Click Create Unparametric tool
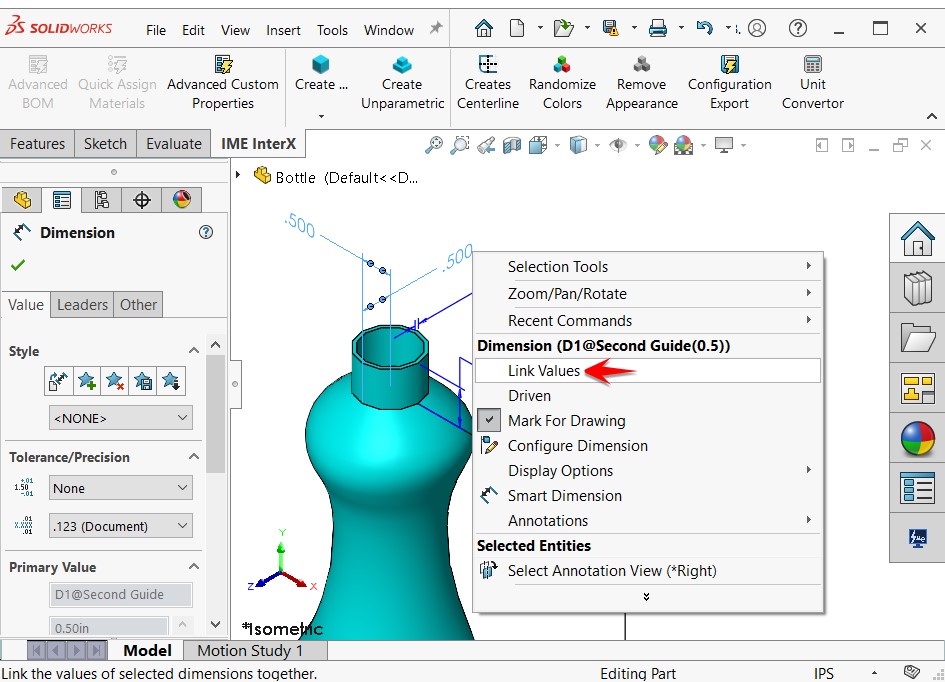This screenshot has width=945, height=682. pos(402,83)
